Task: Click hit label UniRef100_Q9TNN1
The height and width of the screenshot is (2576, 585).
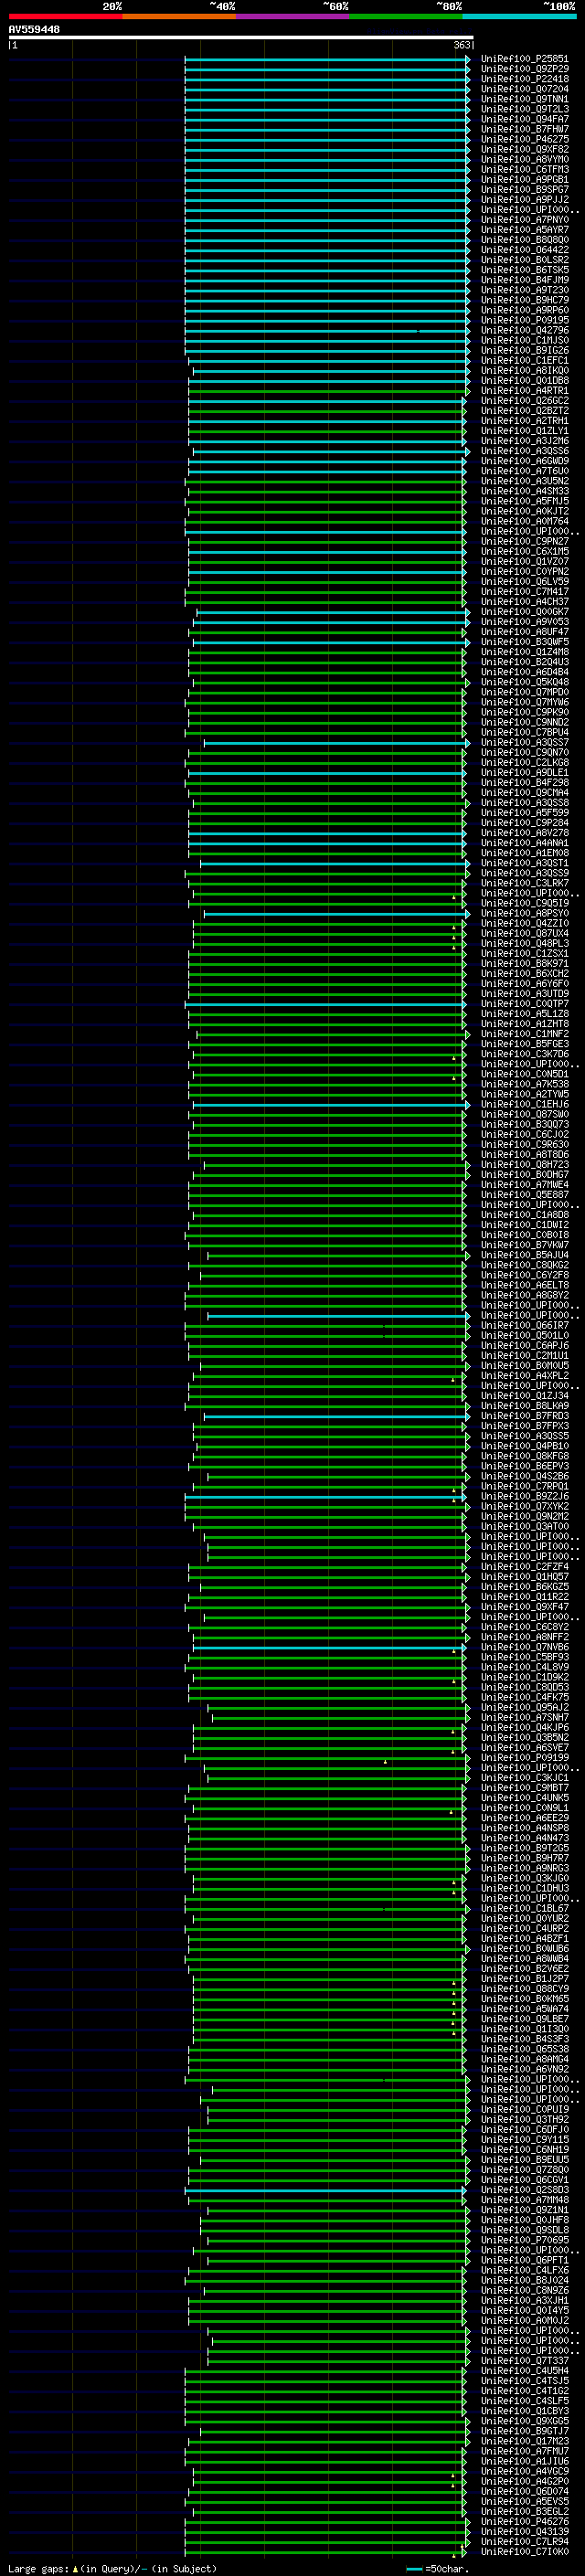Action: [524, 99]
